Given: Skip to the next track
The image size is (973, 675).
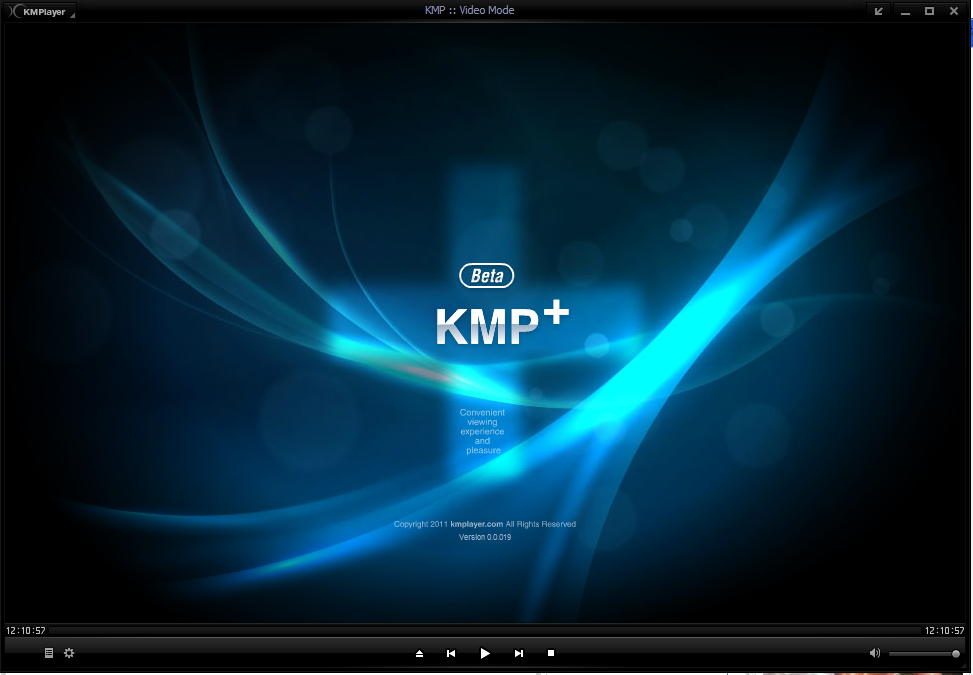Looking at the screenshot, I should [x=519, y=653].
